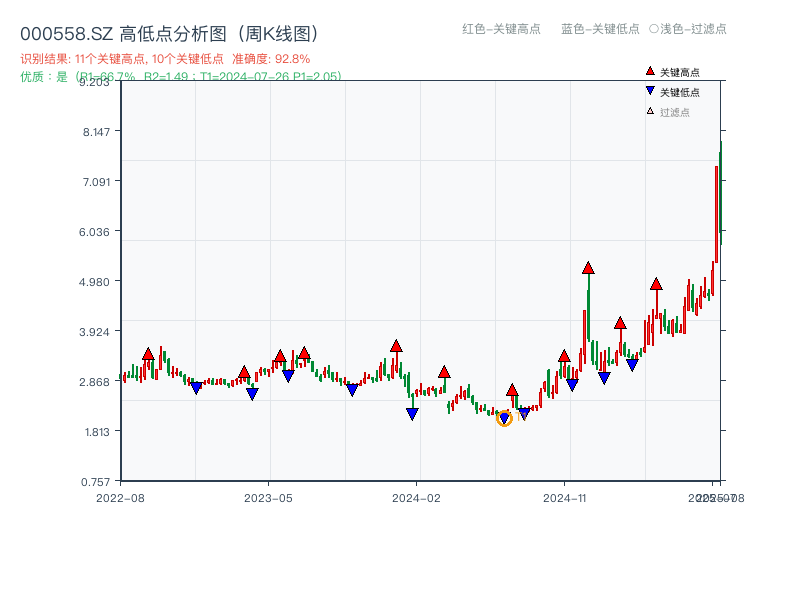Click the chart title 000558.SZ 高低点分析图
This screenshot has width=800, height=600.
click(x=170, y=34)
